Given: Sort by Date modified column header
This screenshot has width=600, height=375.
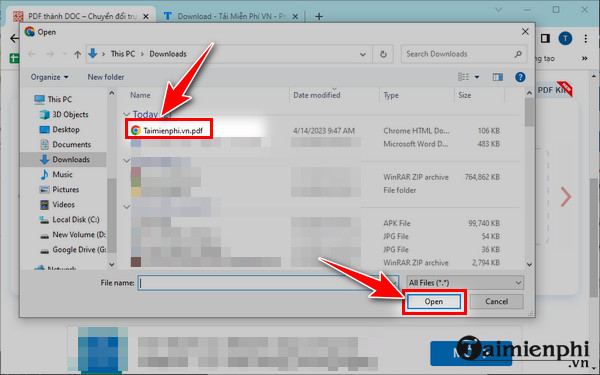Looking at the screenshot, I should (316, 95).
